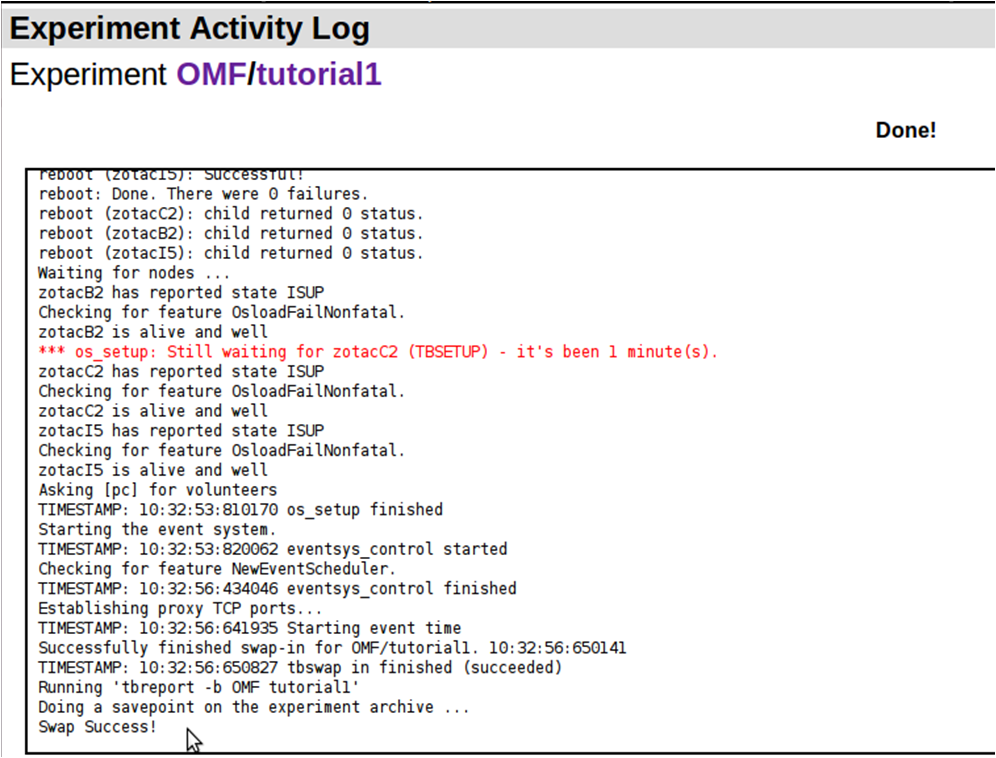Click the "Experiment Activity Log" heading
This screenshot has width=996, height=758.
[190, 29]
